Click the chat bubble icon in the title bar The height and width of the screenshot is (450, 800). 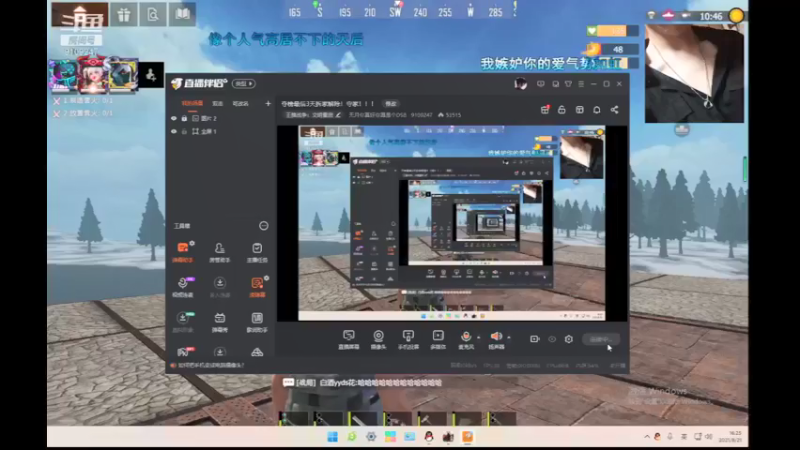pos(541,84)
